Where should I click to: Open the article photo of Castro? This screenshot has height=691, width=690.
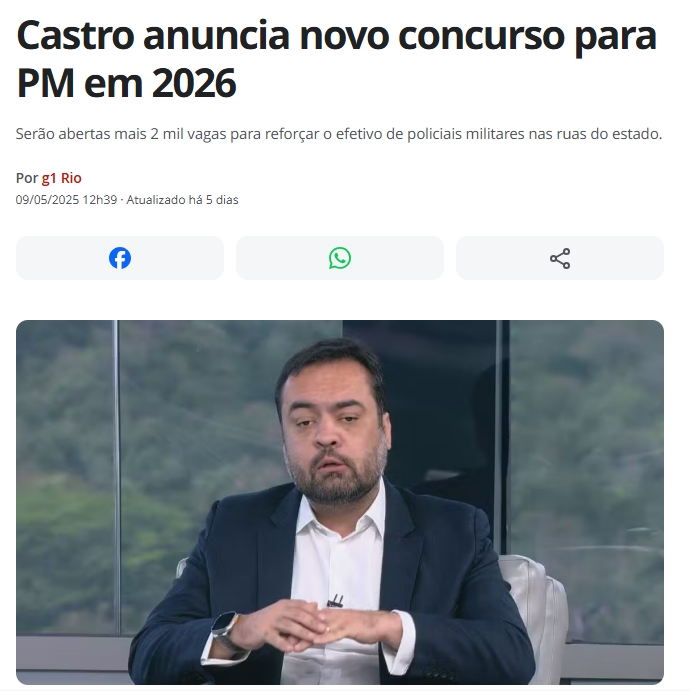pyautogui.click(x=340, y=502)
